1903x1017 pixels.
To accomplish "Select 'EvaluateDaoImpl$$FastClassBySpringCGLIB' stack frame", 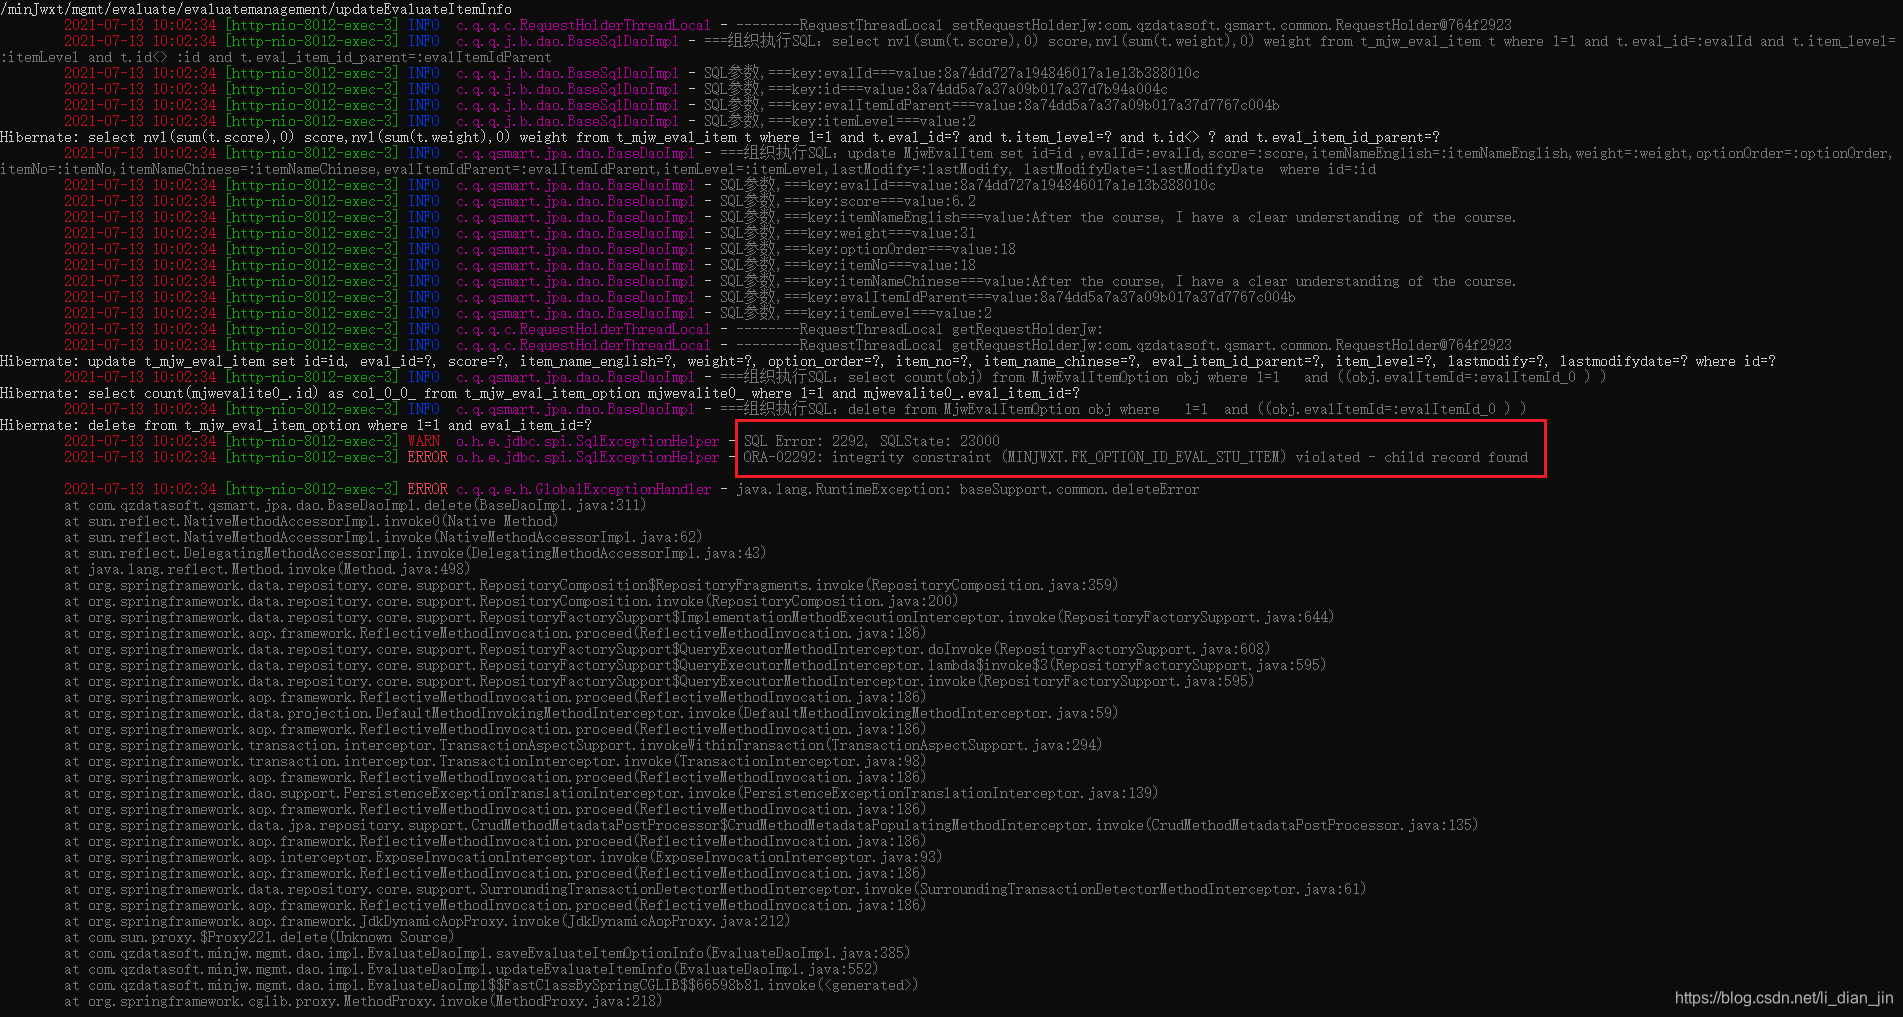I will (x=491, y=985).
